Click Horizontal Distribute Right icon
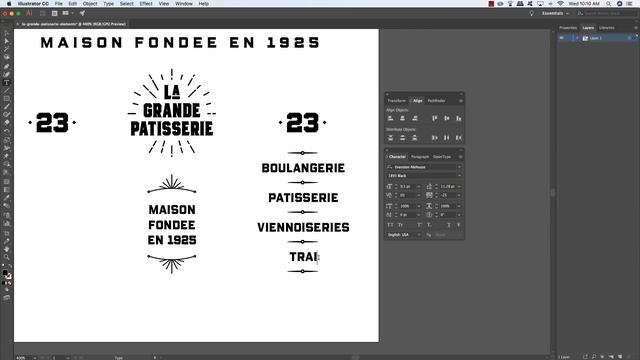 point(458,138)
